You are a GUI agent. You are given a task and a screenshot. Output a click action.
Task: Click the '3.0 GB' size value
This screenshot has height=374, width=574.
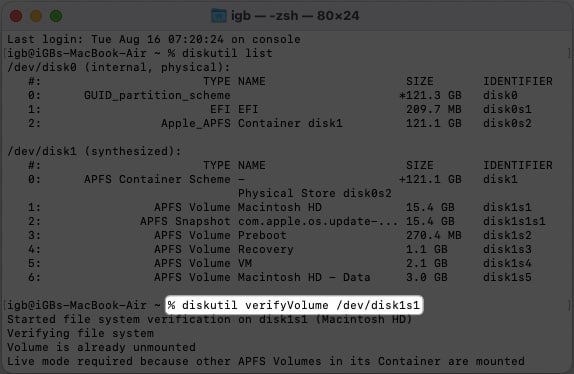(426, 277)
